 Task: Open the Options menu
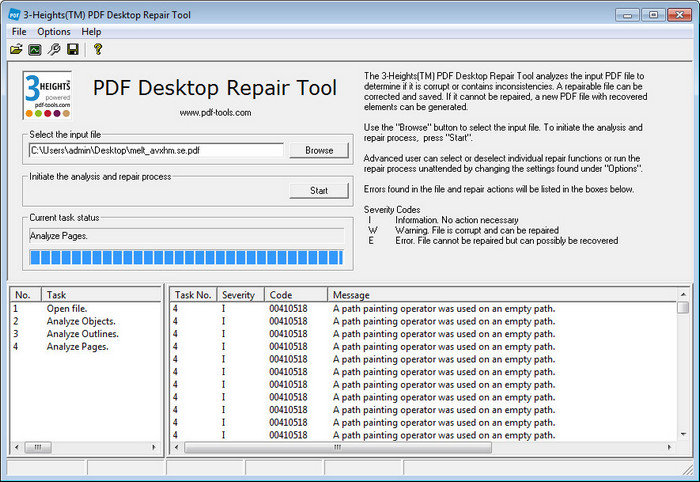pyautogui.click(x=54, y=32)
